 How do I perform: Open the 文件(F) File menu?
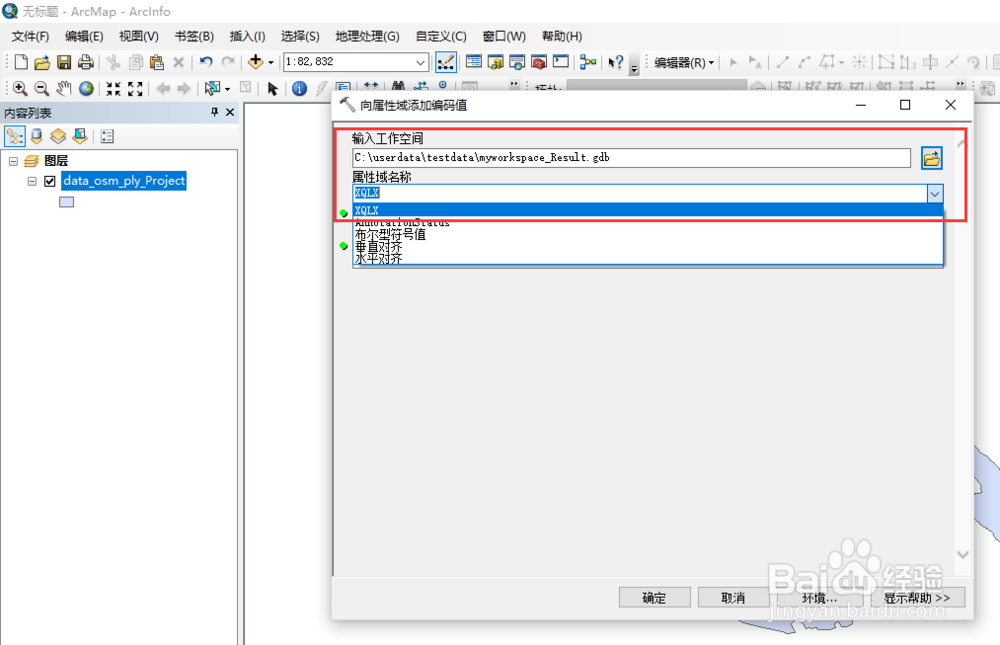pos(30,36)
